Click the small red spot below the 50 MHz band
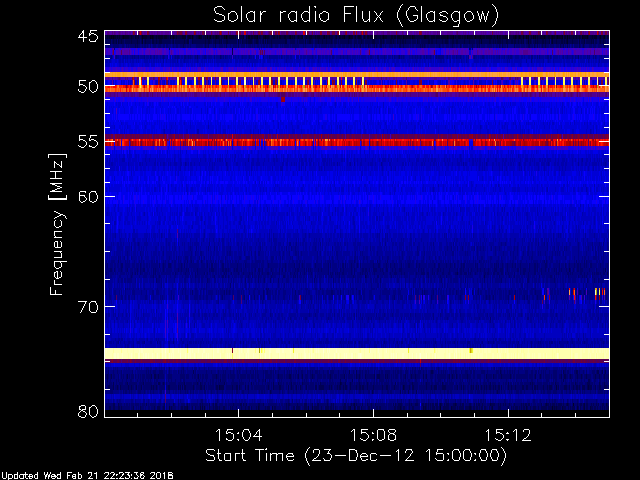The width and height of the screenshot is (640, 480). [x=283, y=99]
